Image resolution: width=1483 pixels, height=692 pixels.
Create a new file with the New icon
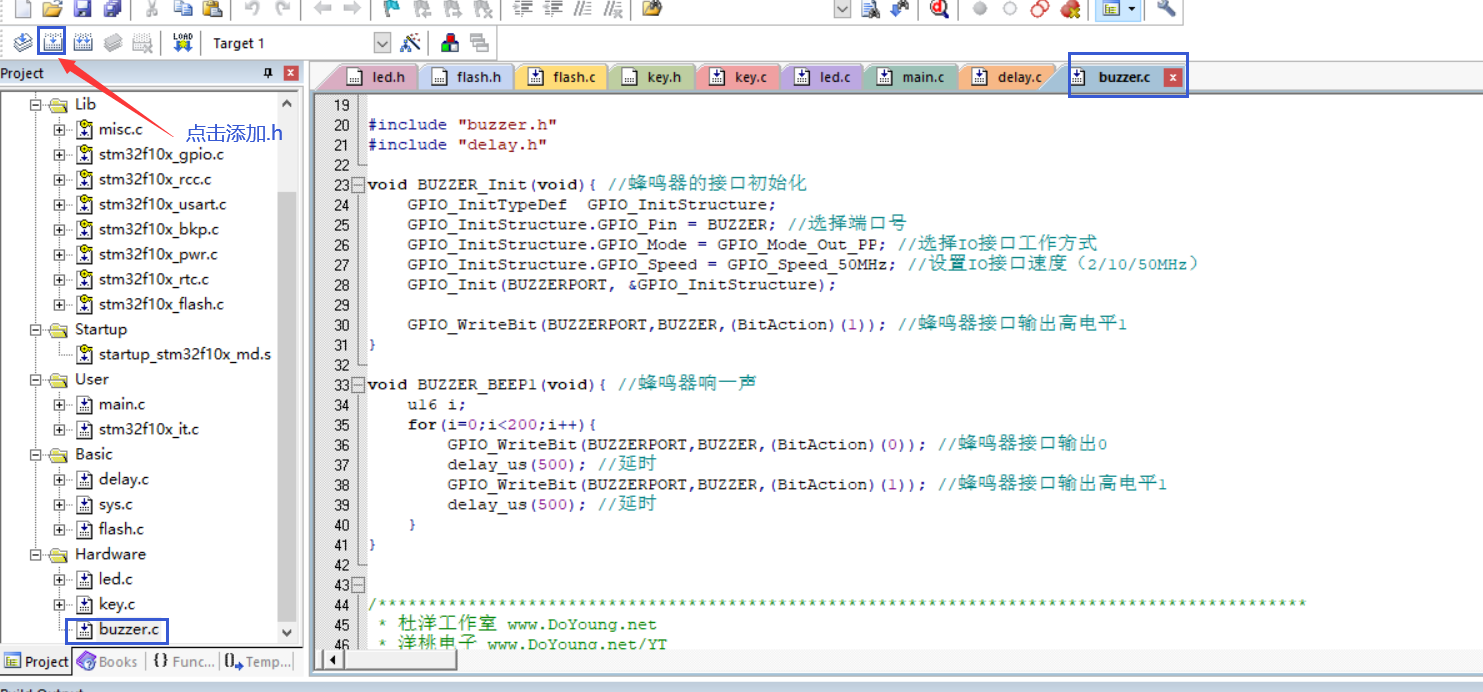tap(22, 9)
